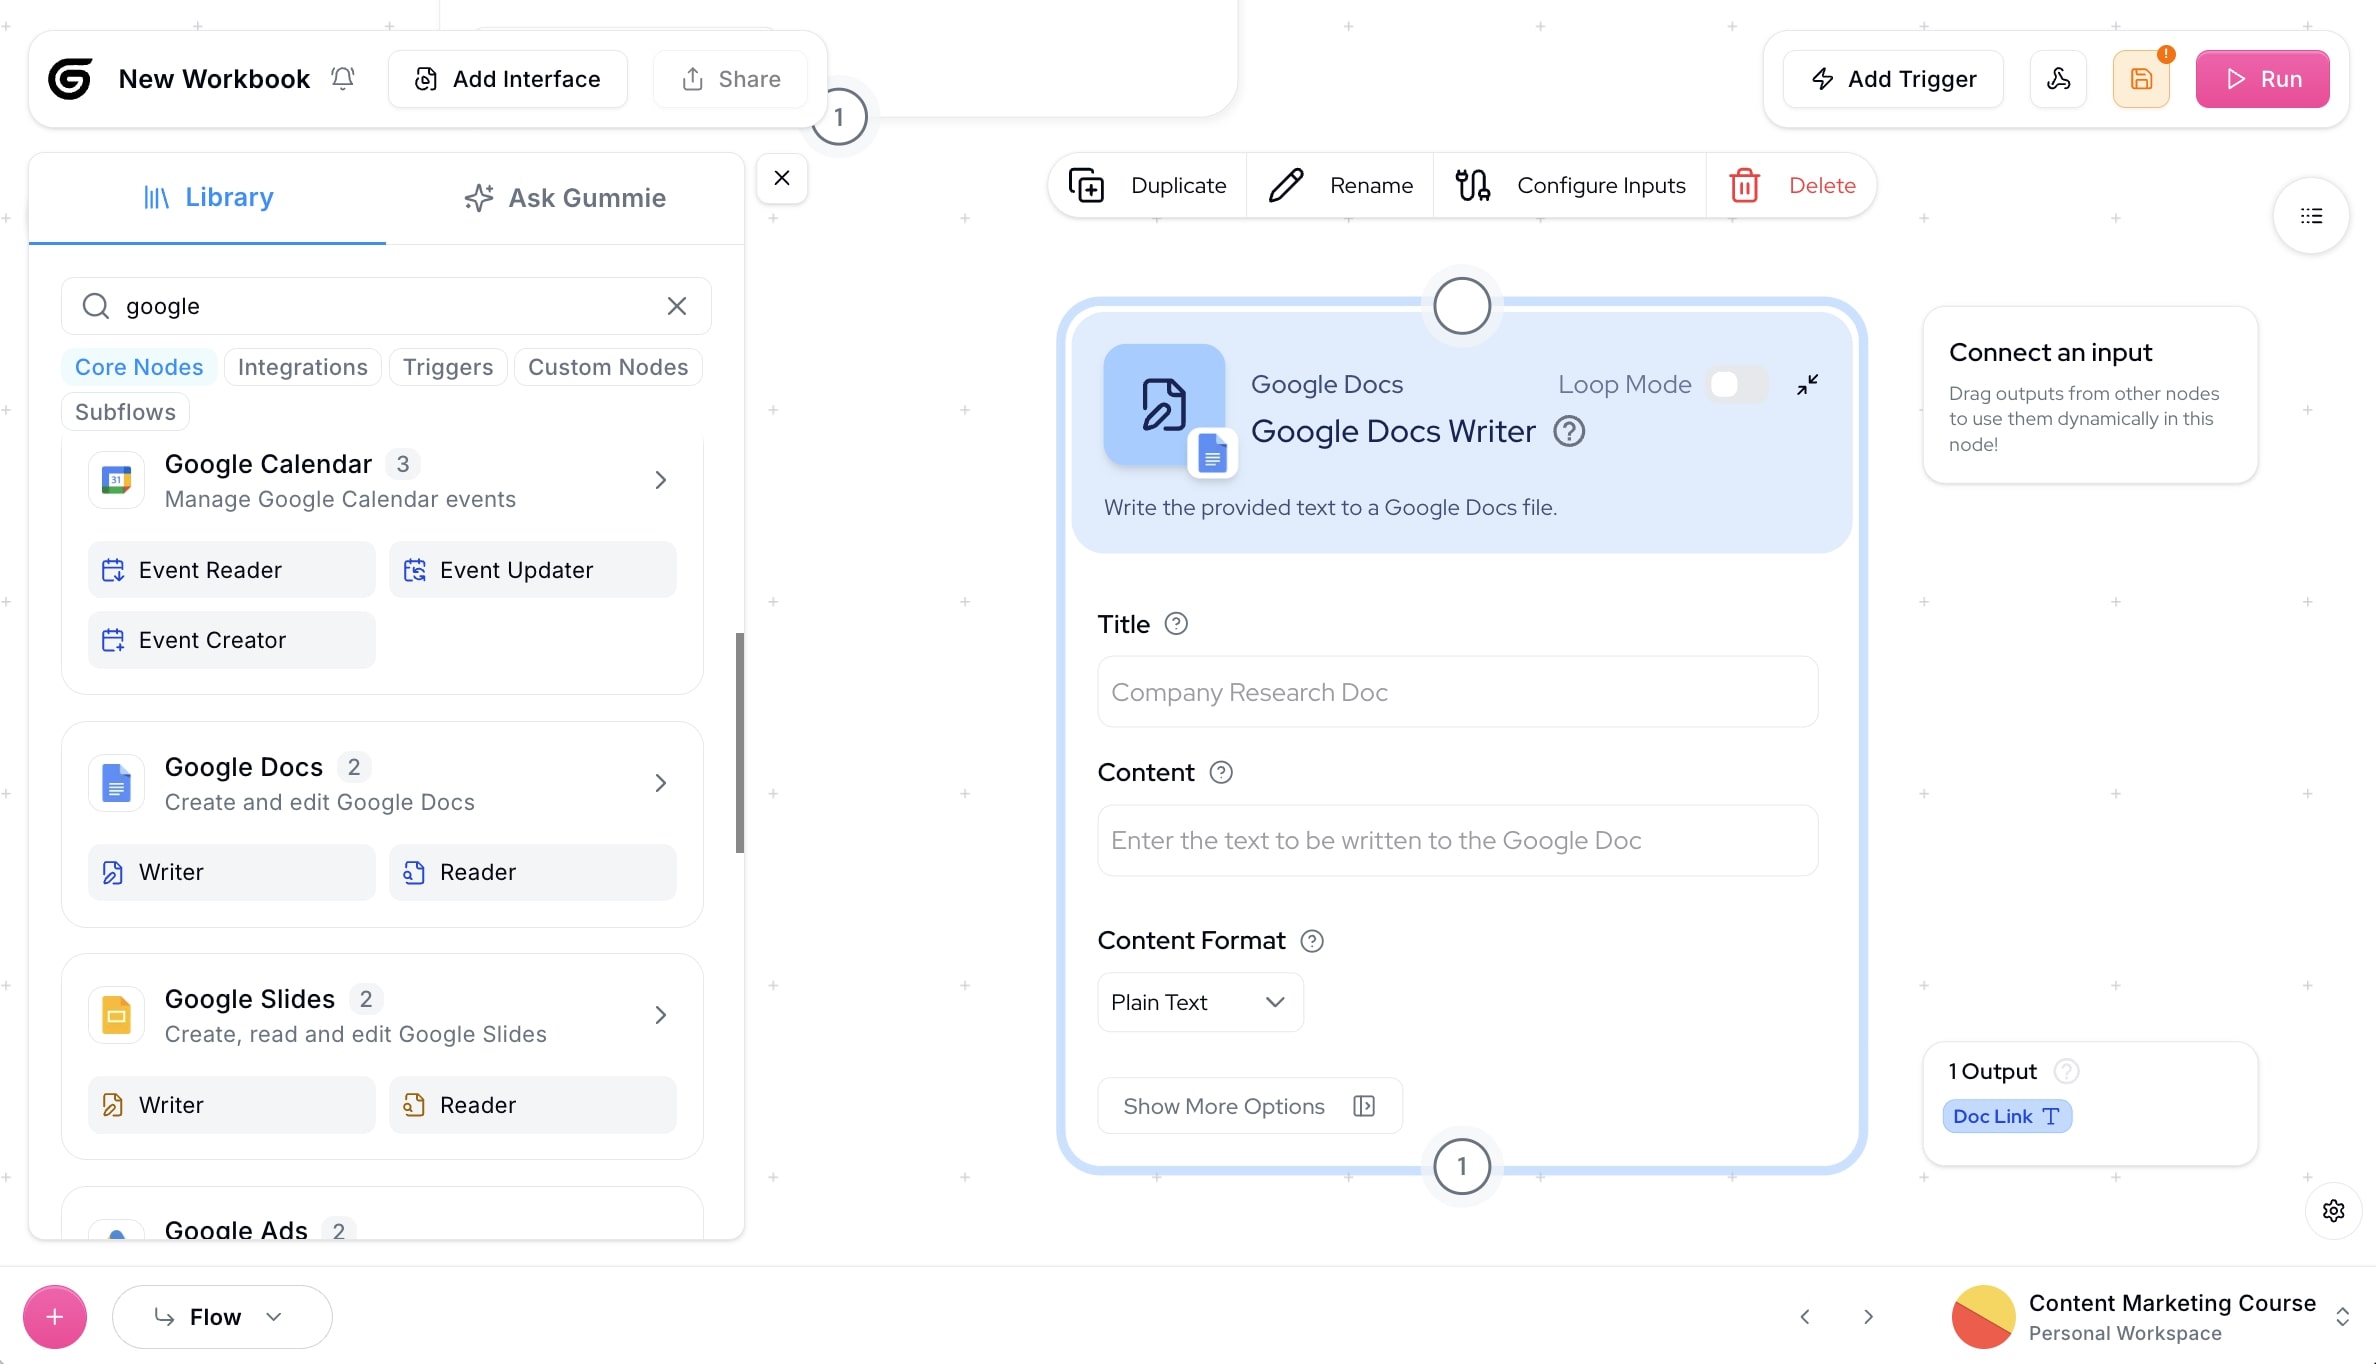Open the workspace switcher for Content Marketing Course
The width and height of the screenshot is (2376, 1364).
[2150, 1317]
